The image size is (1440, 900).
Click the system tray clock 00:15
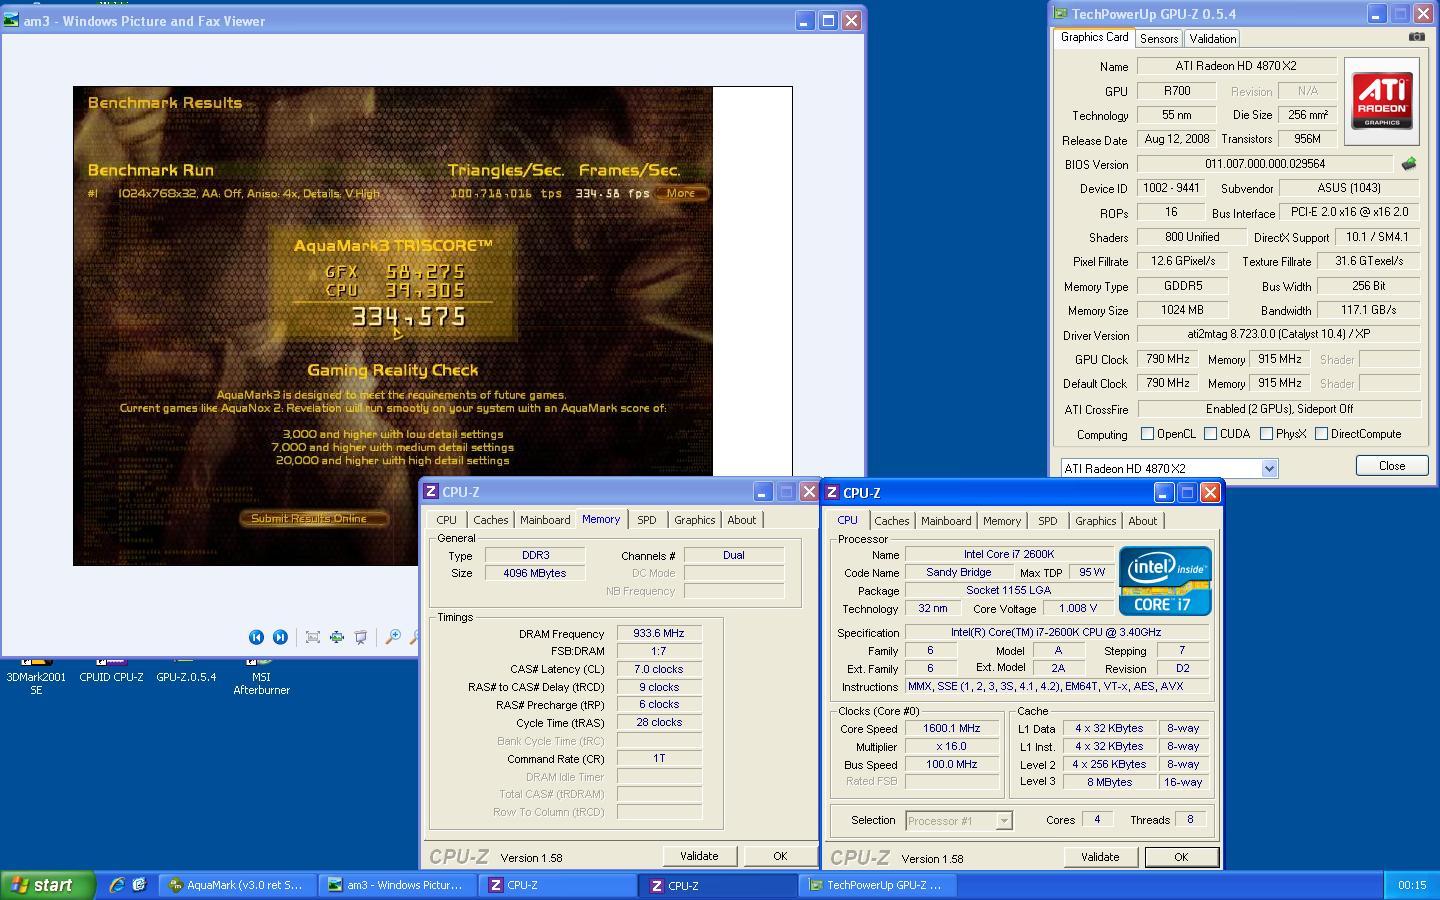click(1412, 885)
